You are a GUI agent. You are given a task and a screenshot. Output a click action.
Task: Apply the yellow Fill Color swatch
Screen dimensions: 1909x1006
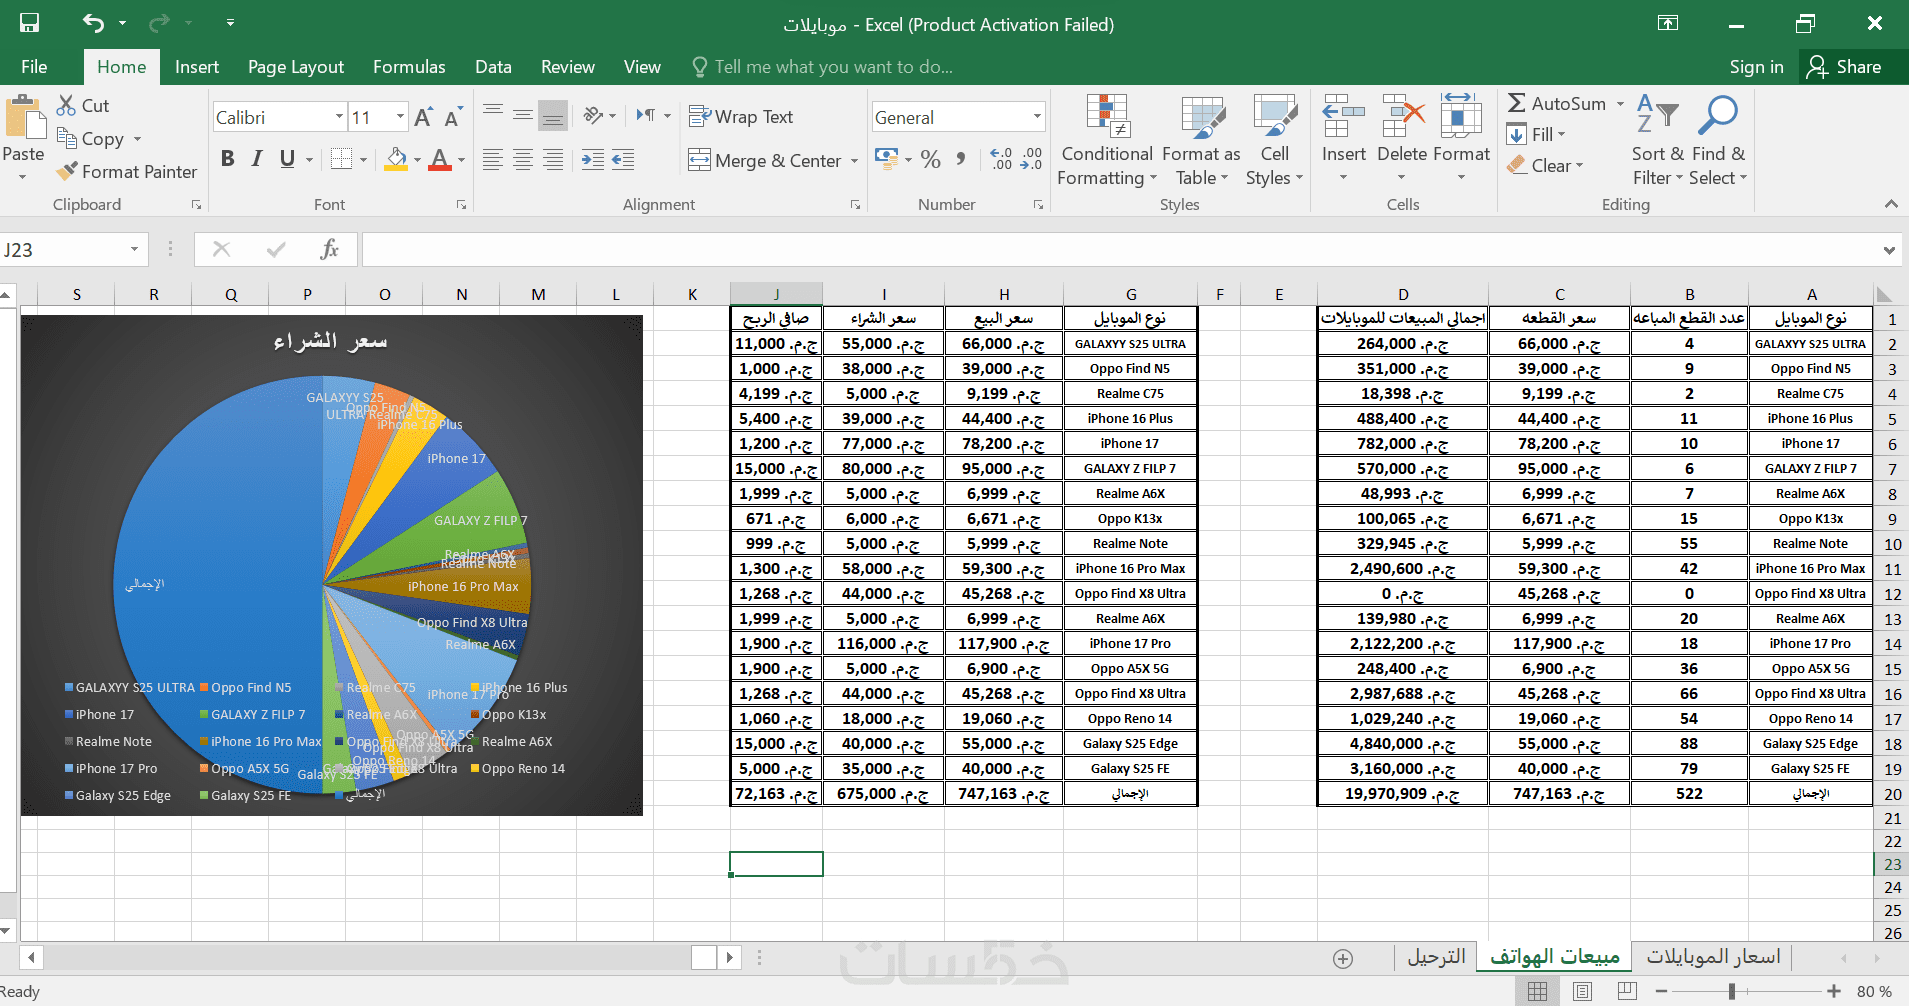coord(396,159)
